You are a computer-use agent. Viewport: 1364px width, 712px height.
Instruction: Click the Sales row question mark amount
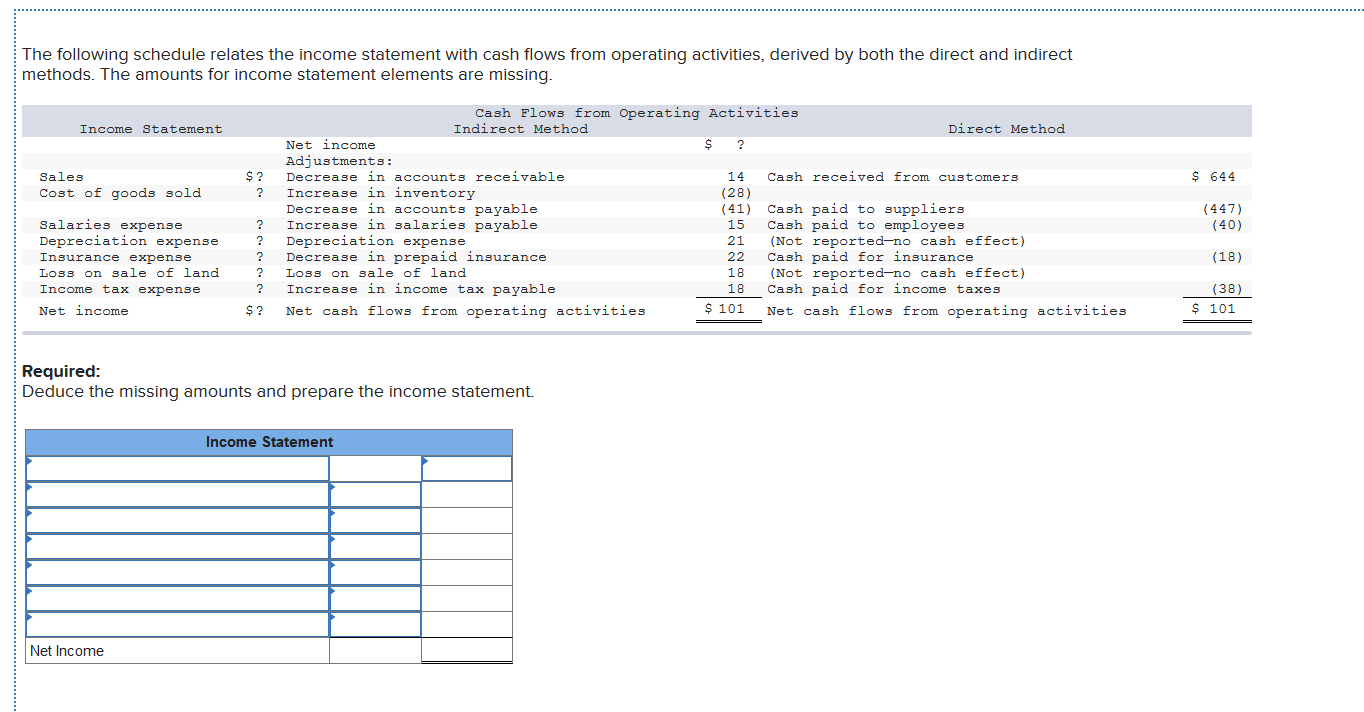coord(255,176)
